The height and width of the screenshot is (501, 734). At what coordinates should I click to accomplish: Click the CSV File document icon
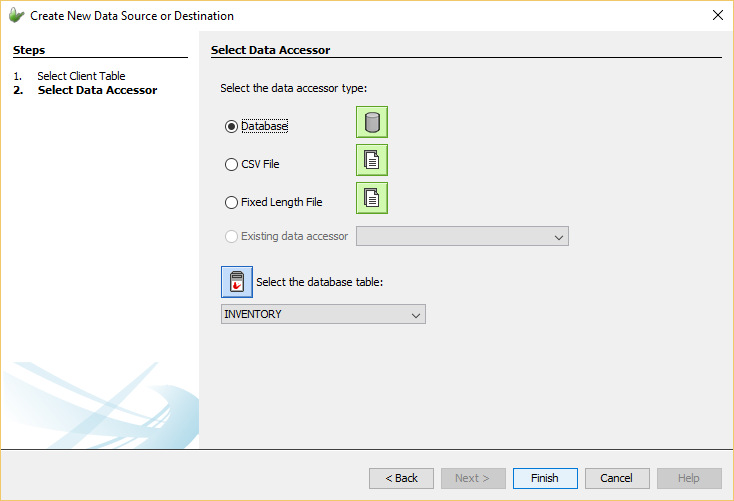[372, 160]
